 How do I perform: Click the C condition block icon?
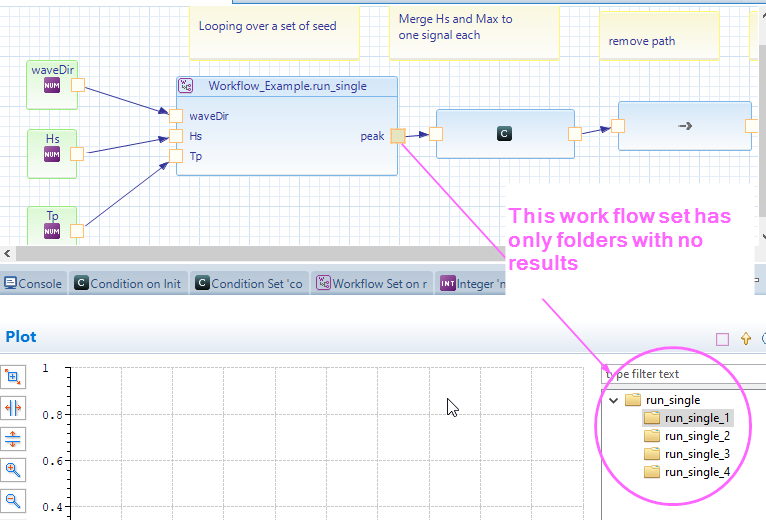(505, 133)
